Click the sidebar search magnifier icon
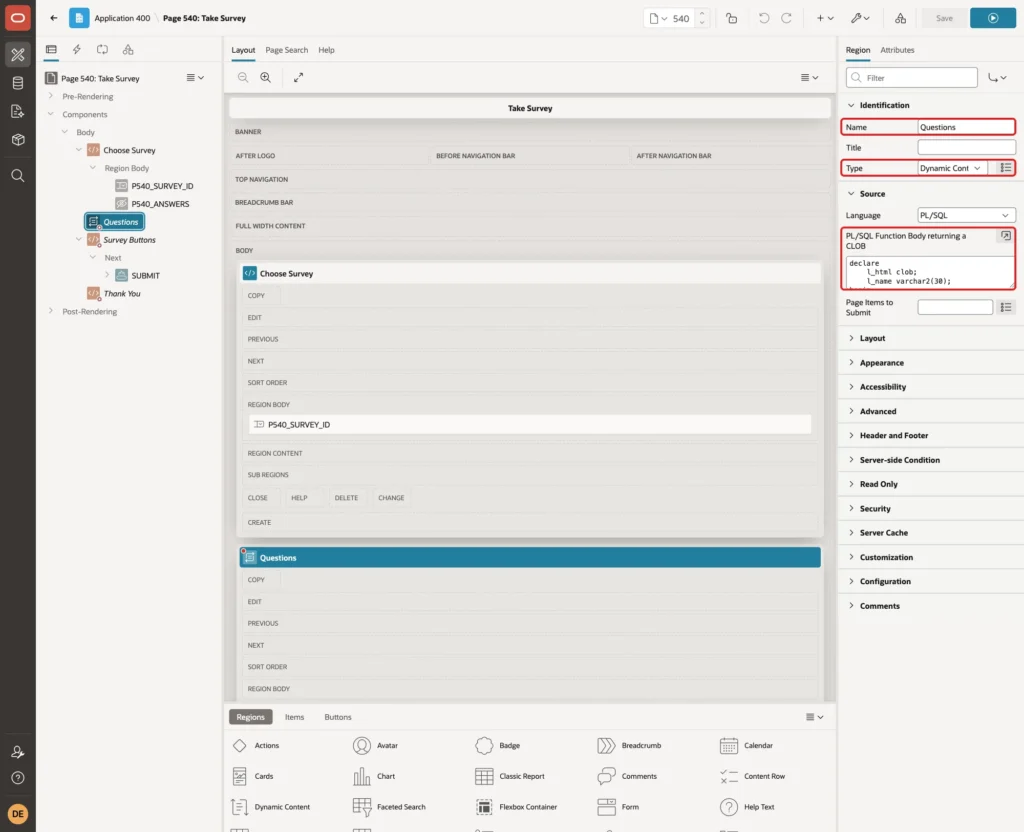The width and height of the screenshot is (1024, 832). click(18, 176)
